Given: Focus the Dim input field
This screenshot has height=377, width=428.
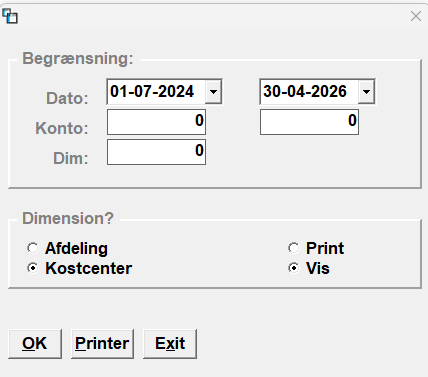Looking at the screenshot, I should pyautogui.click(x=156, y=152).
